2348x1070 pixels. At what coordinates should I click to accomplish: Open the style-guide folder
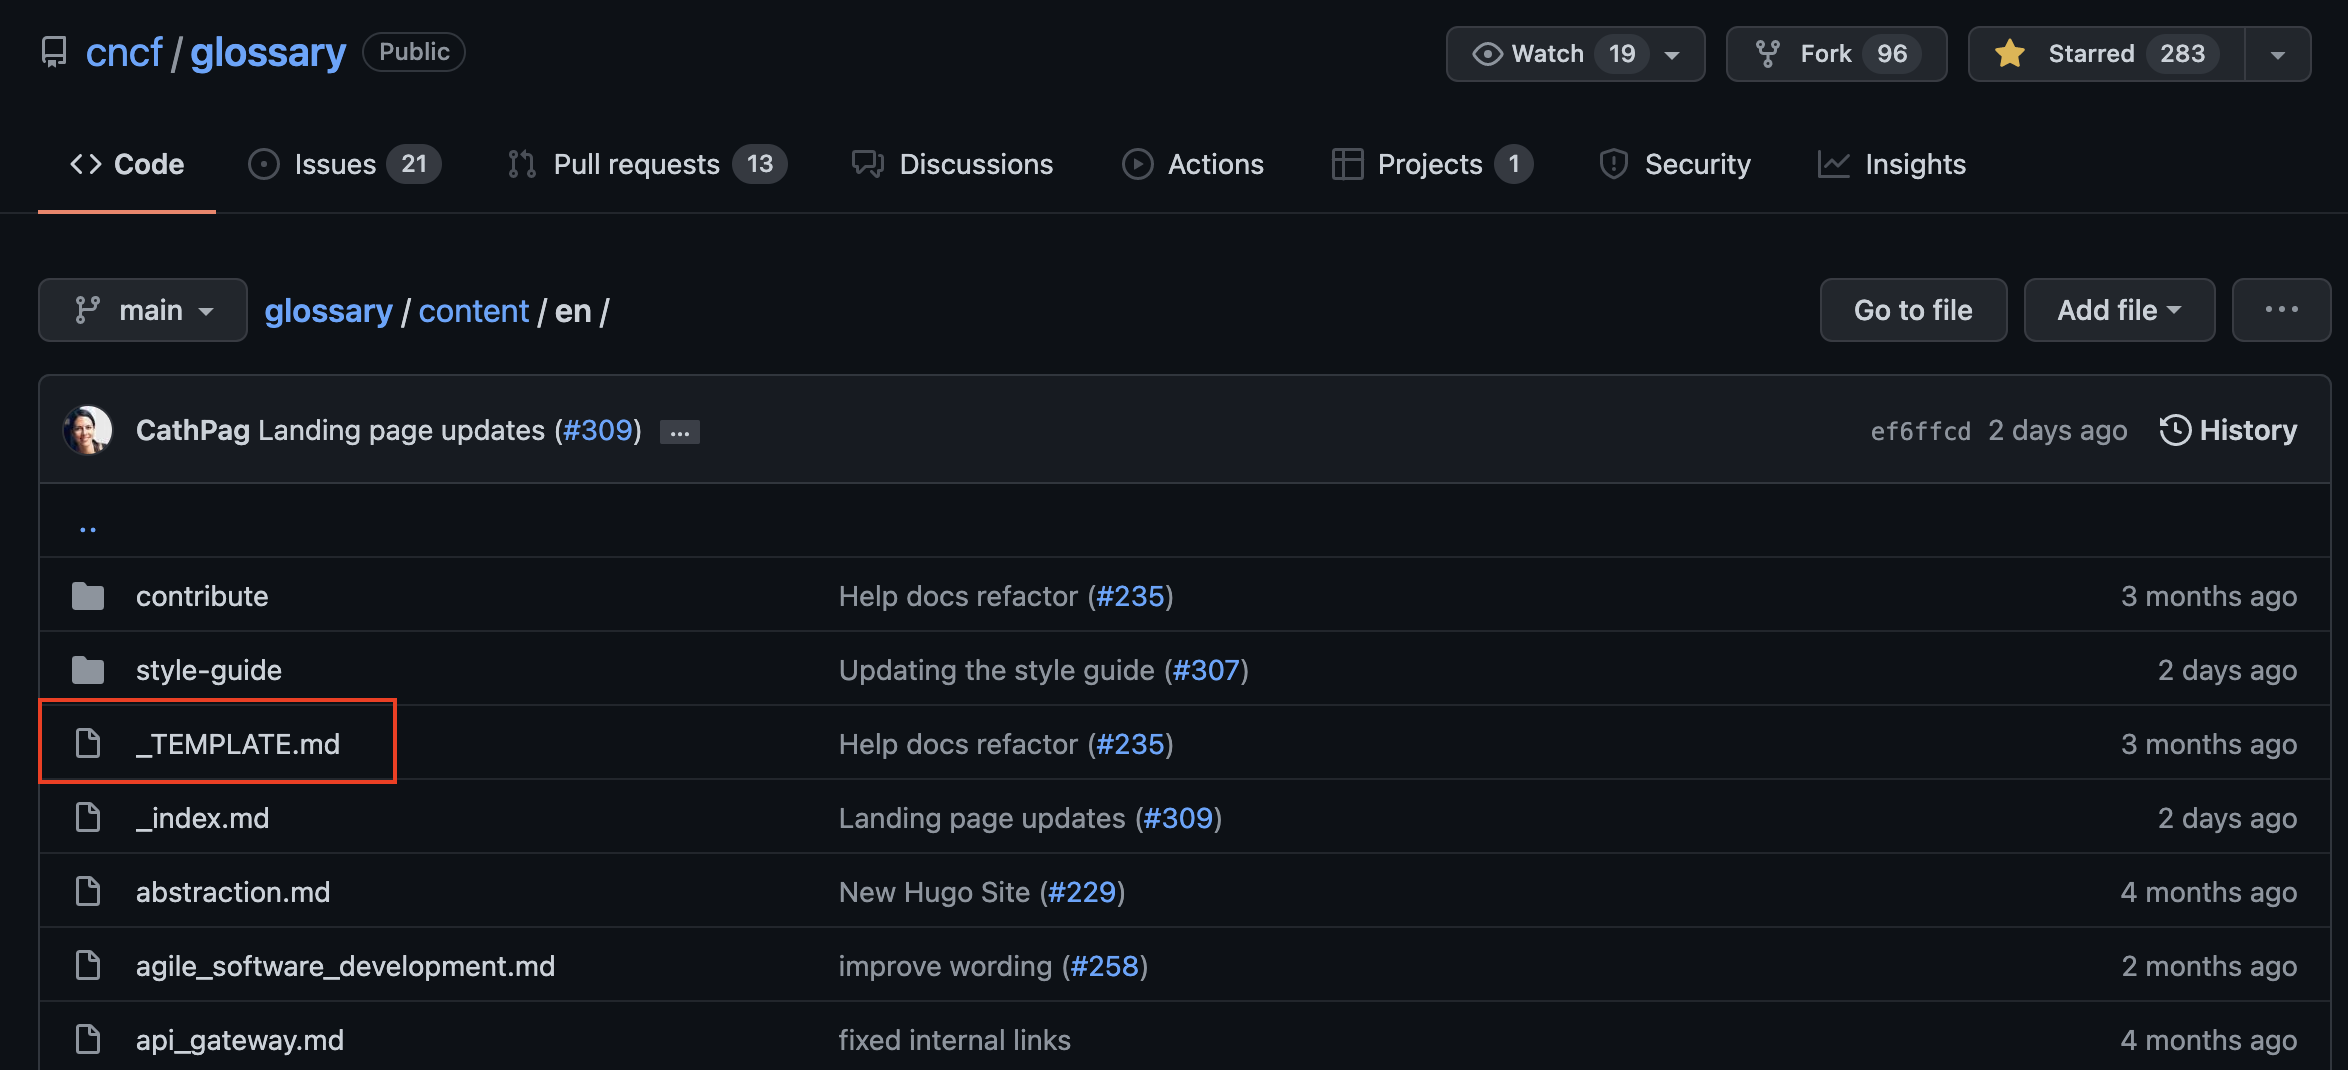208,670
